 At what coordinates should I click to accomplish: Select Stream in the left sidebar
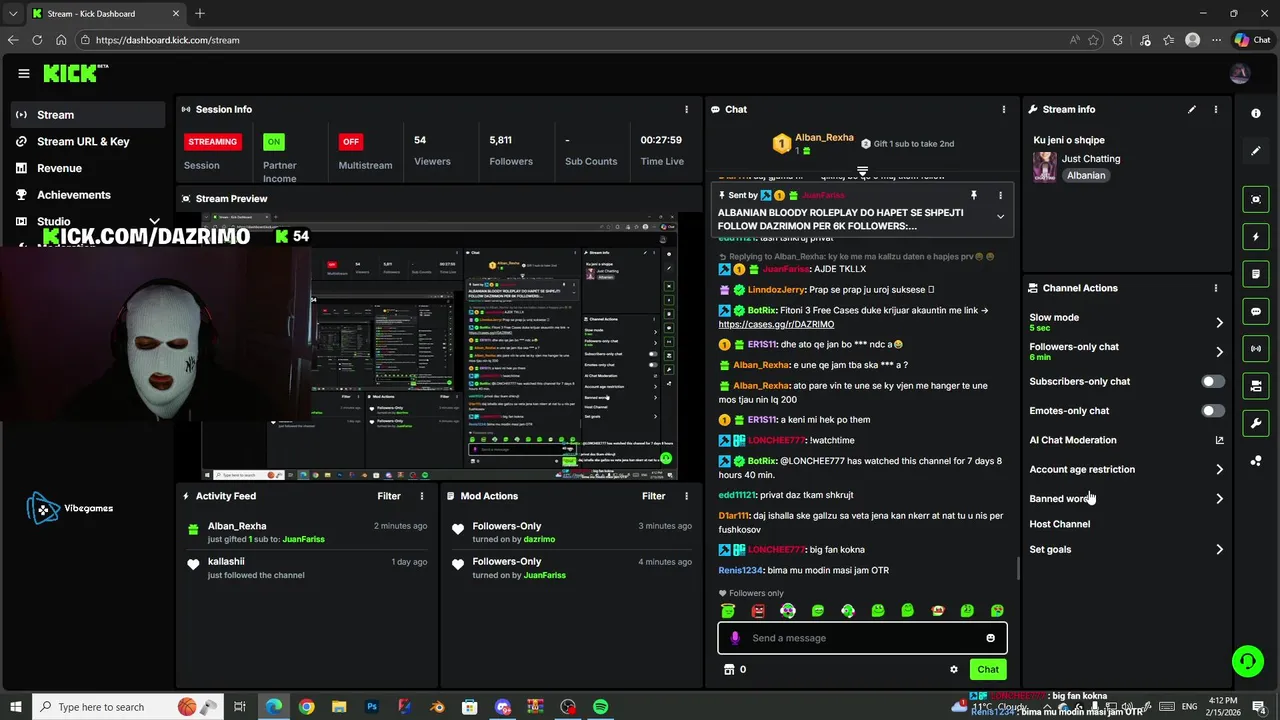tap(88, 115)
